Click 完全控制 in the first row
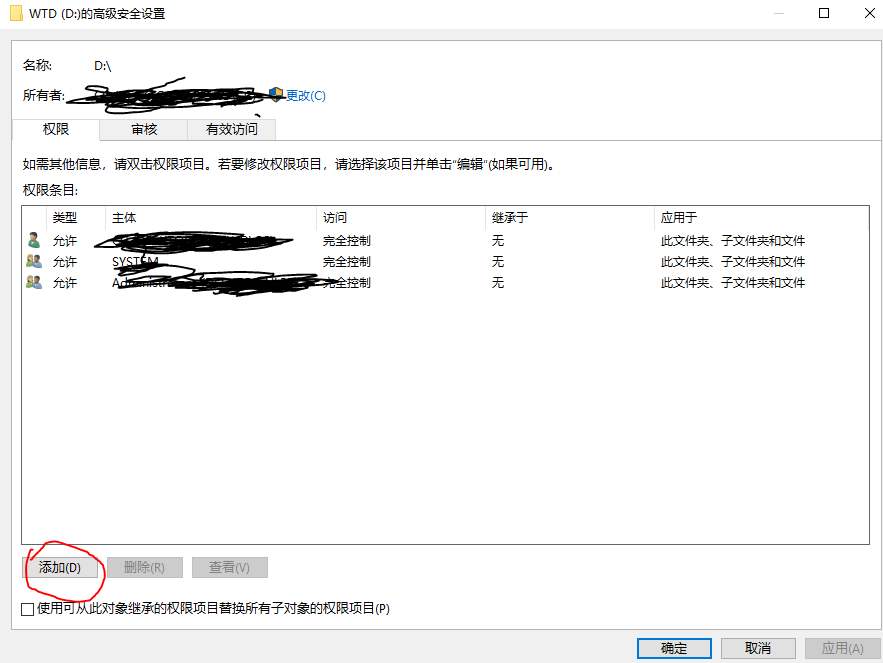883x663 pixels. 347,241
